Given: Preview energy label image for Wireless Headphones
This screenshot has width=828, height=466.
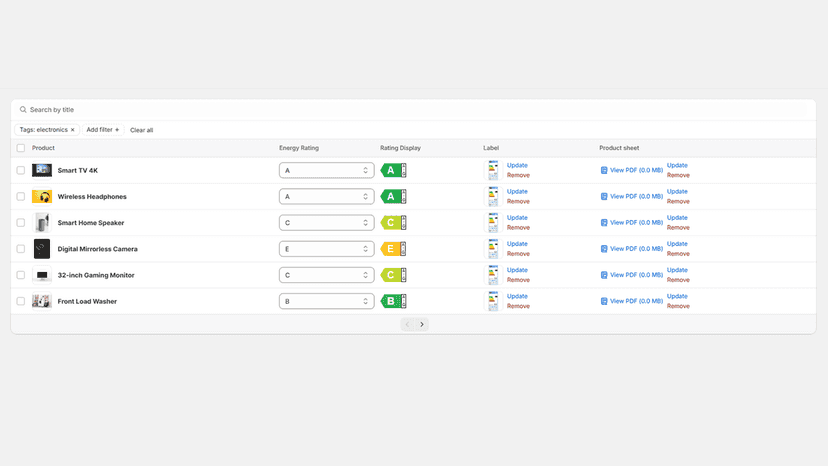Looking at the screenshot, I should (x=493, y=197).
